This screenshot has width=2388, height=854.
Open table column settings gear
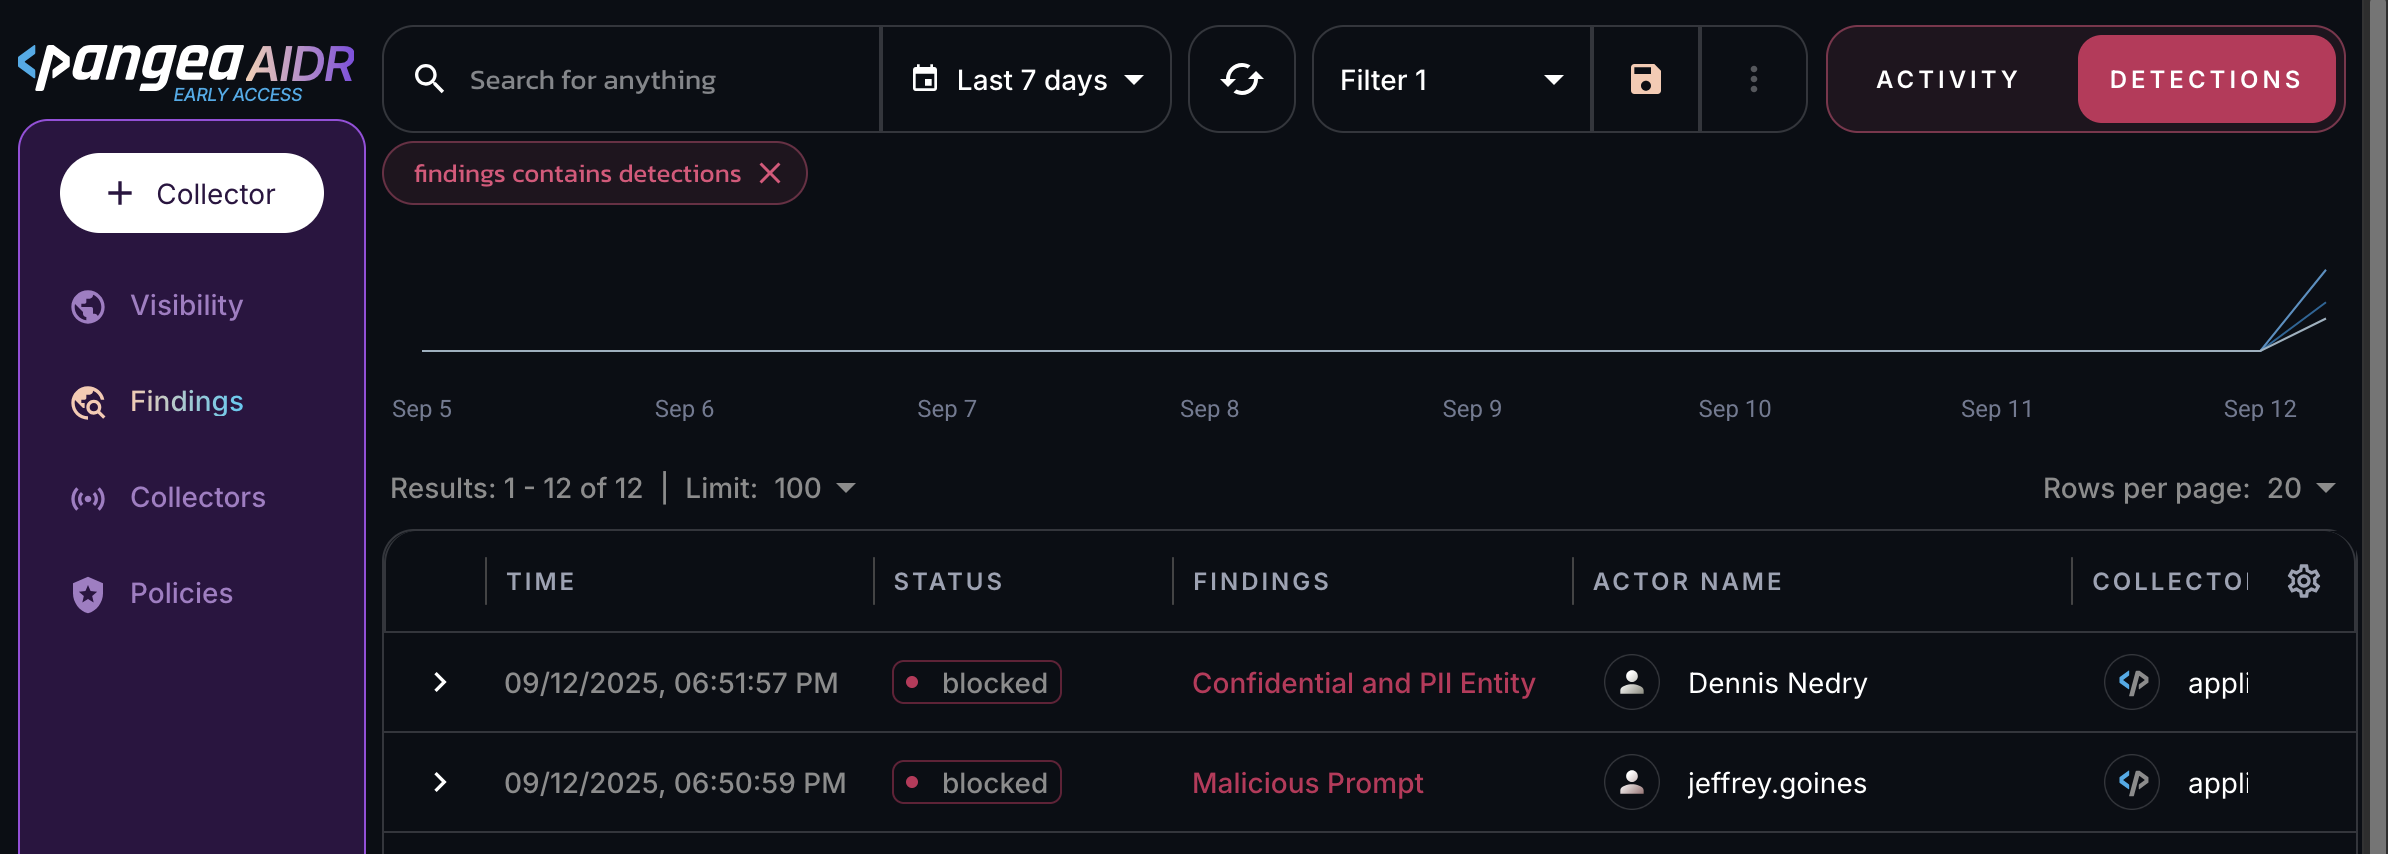click(2303, 581)
